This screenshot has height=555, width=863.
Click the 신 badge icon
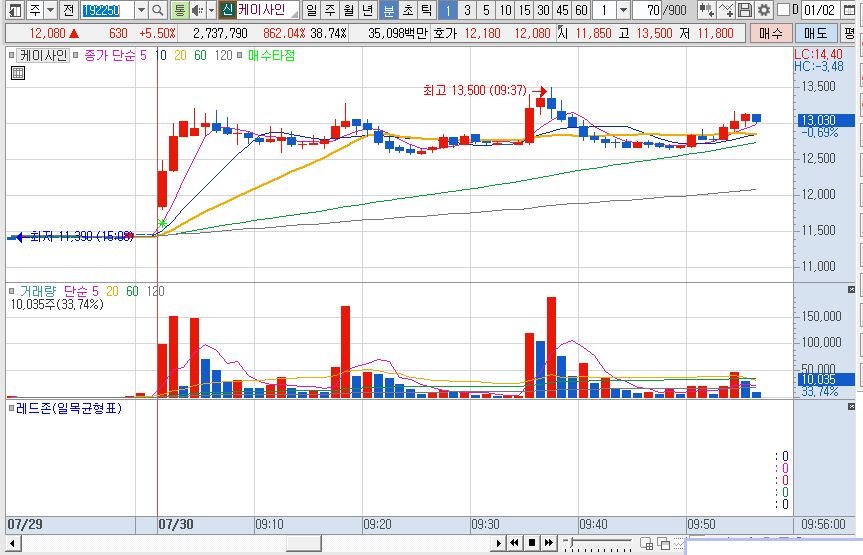pos(227,9)
